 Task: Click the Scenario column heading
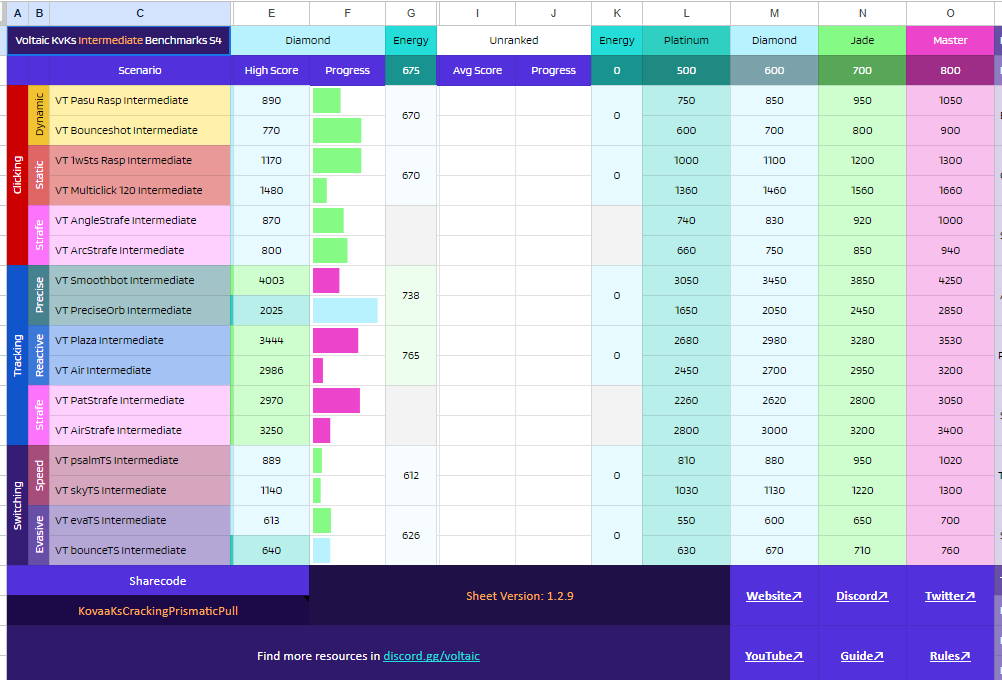pyautogui.click(x=140, y=70)
